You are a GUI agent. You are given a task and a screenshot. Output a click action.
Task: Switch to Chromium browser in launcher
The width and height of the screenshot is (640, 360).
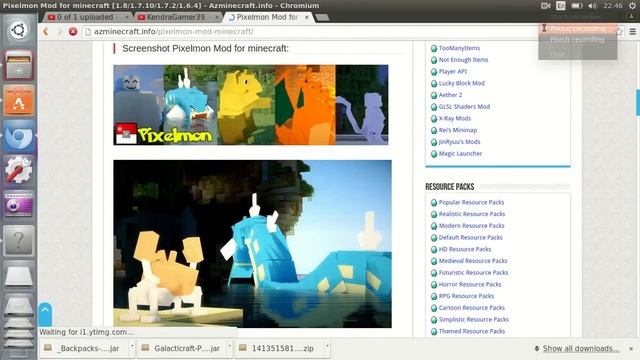tap(18, 136)
